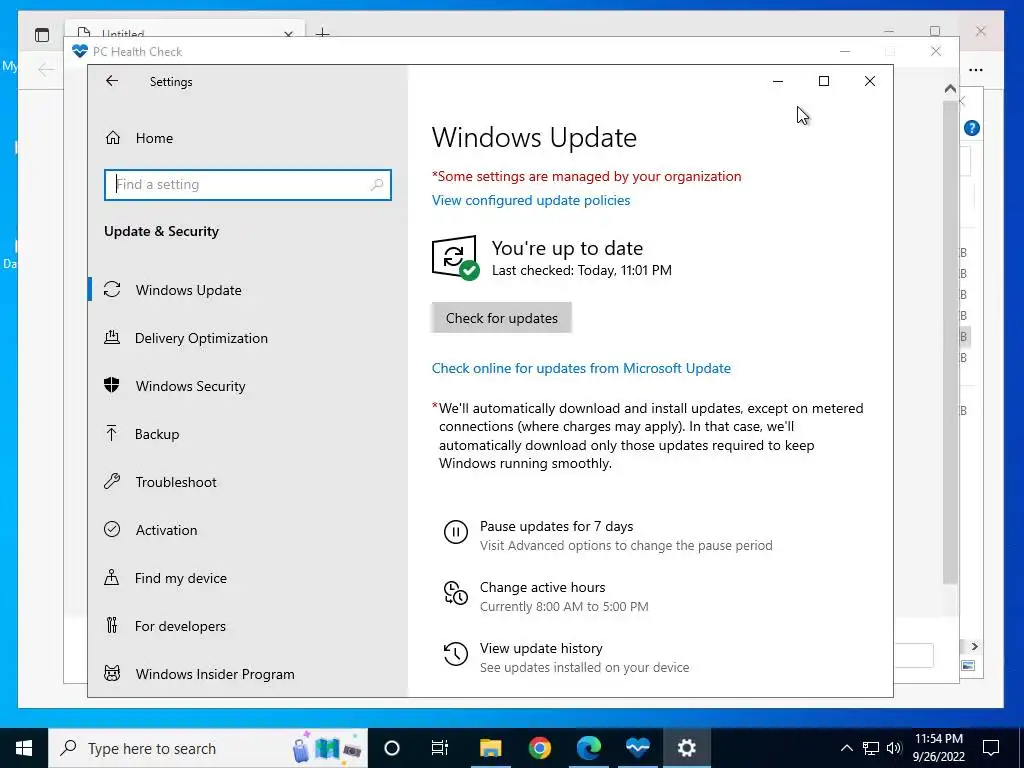Click the blue help icon in background window

coord(972,128)
